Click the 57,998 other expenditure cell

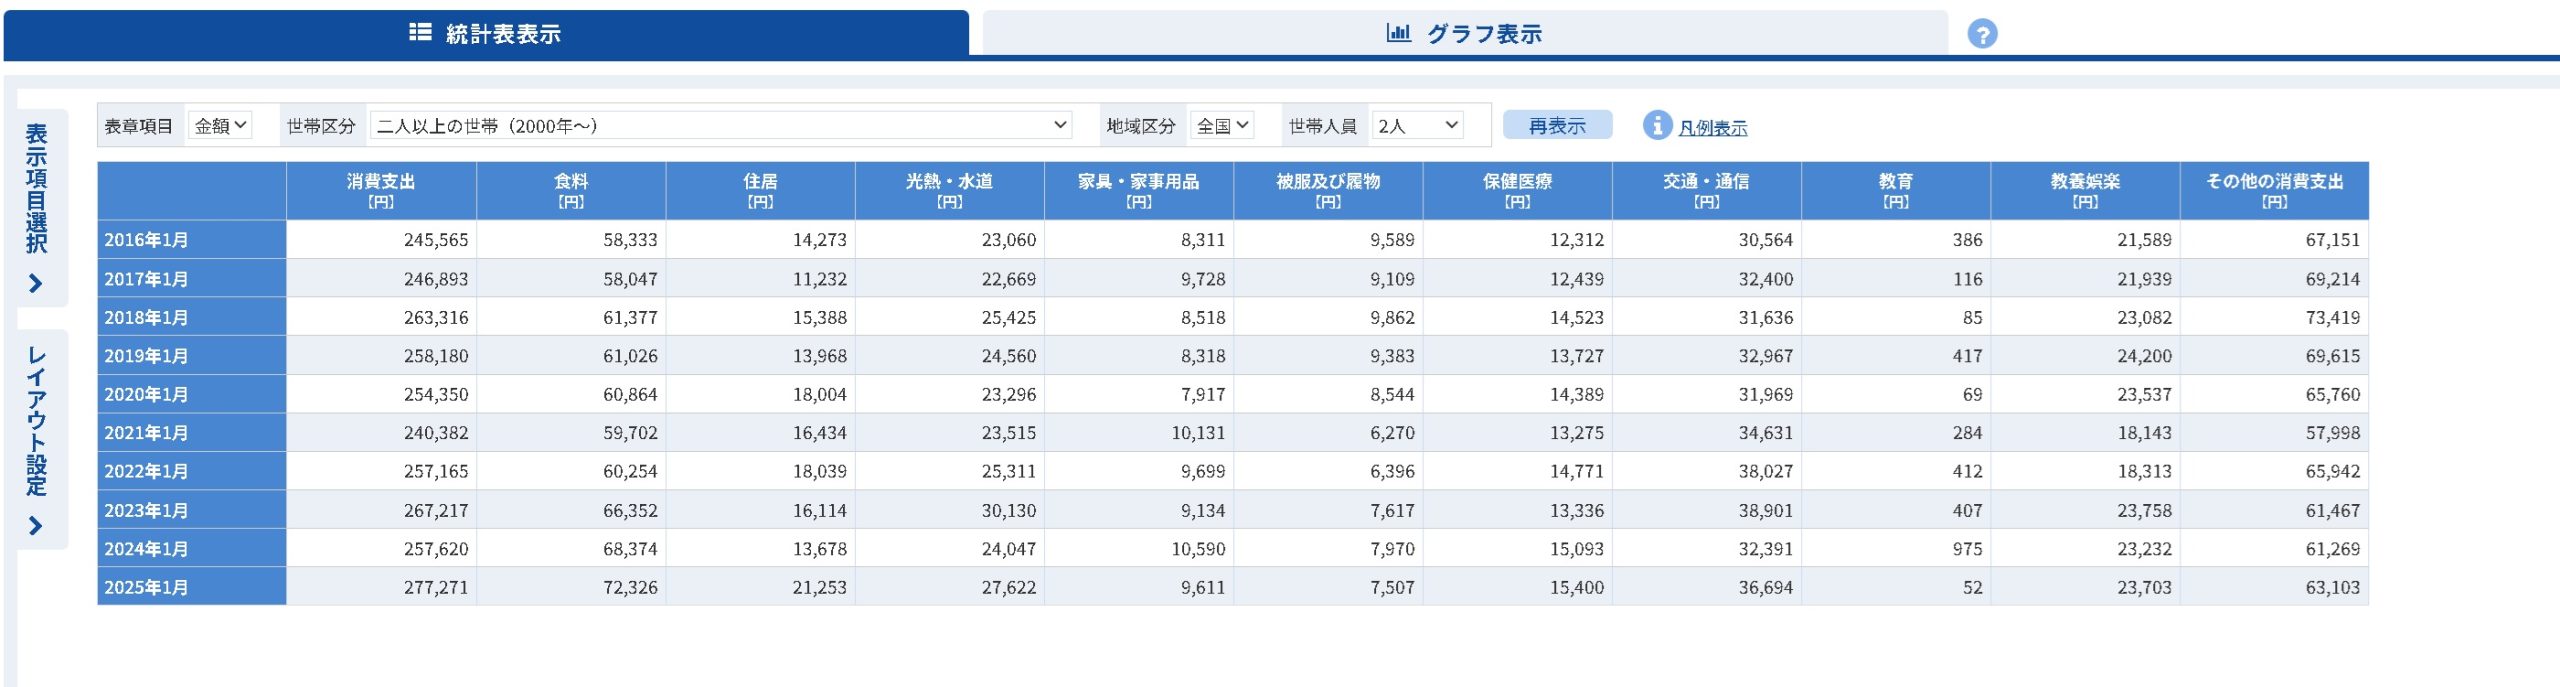click(2274, 433)
